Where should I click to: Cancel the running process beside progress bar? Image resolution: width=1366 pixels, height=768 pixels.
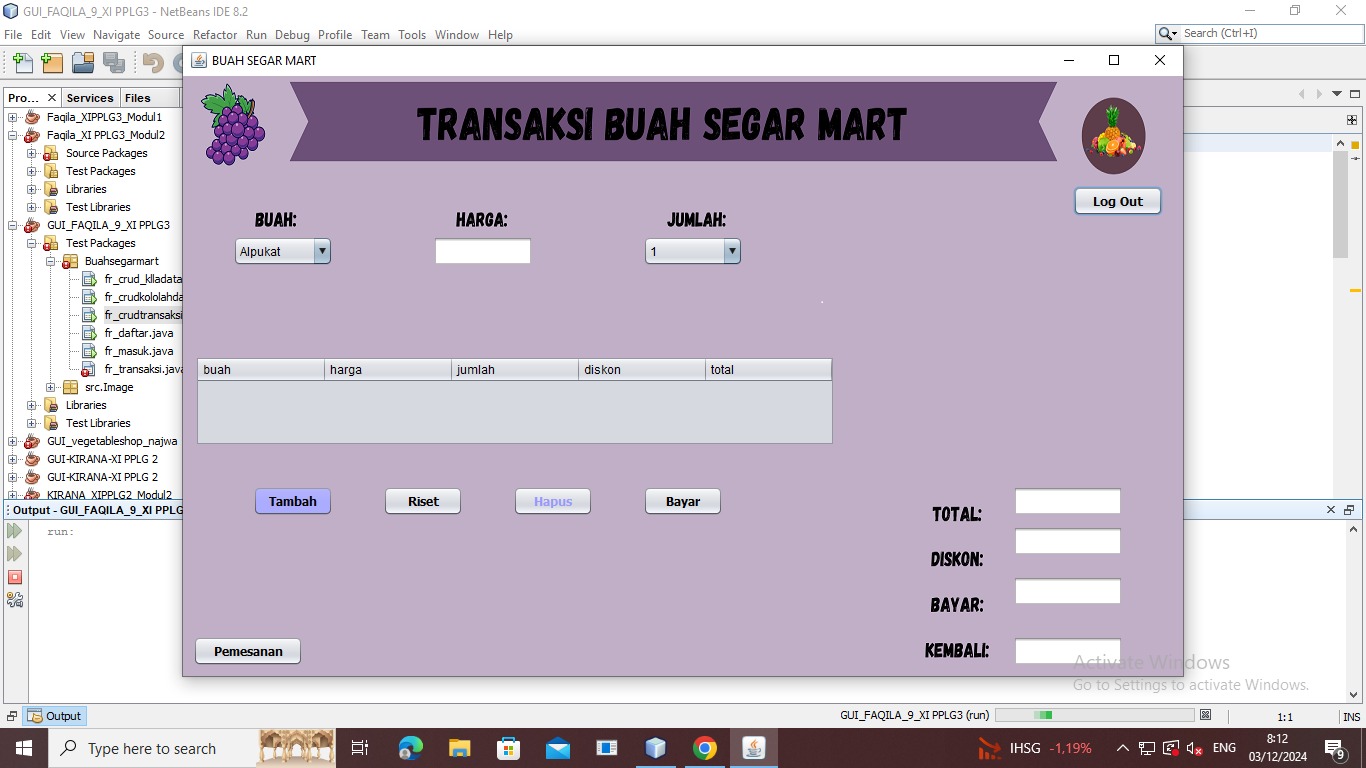[x=1206, y=715]
